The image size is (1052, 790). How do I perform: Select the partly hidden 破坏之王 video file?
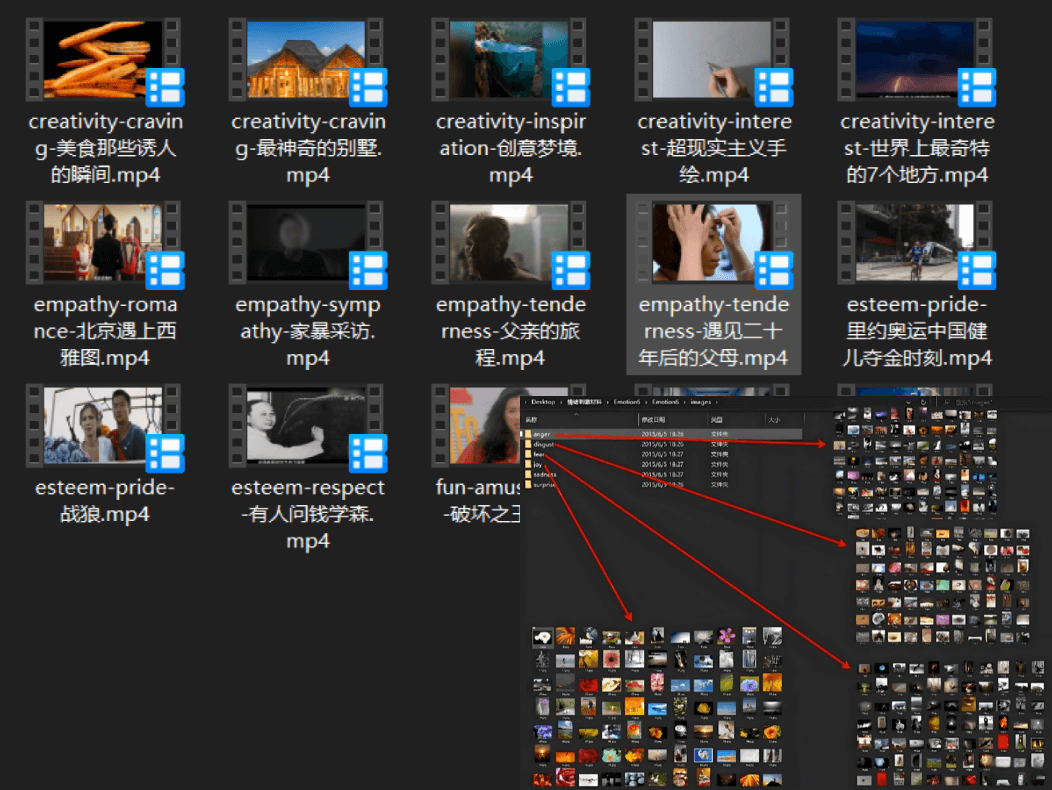(475, 455)
